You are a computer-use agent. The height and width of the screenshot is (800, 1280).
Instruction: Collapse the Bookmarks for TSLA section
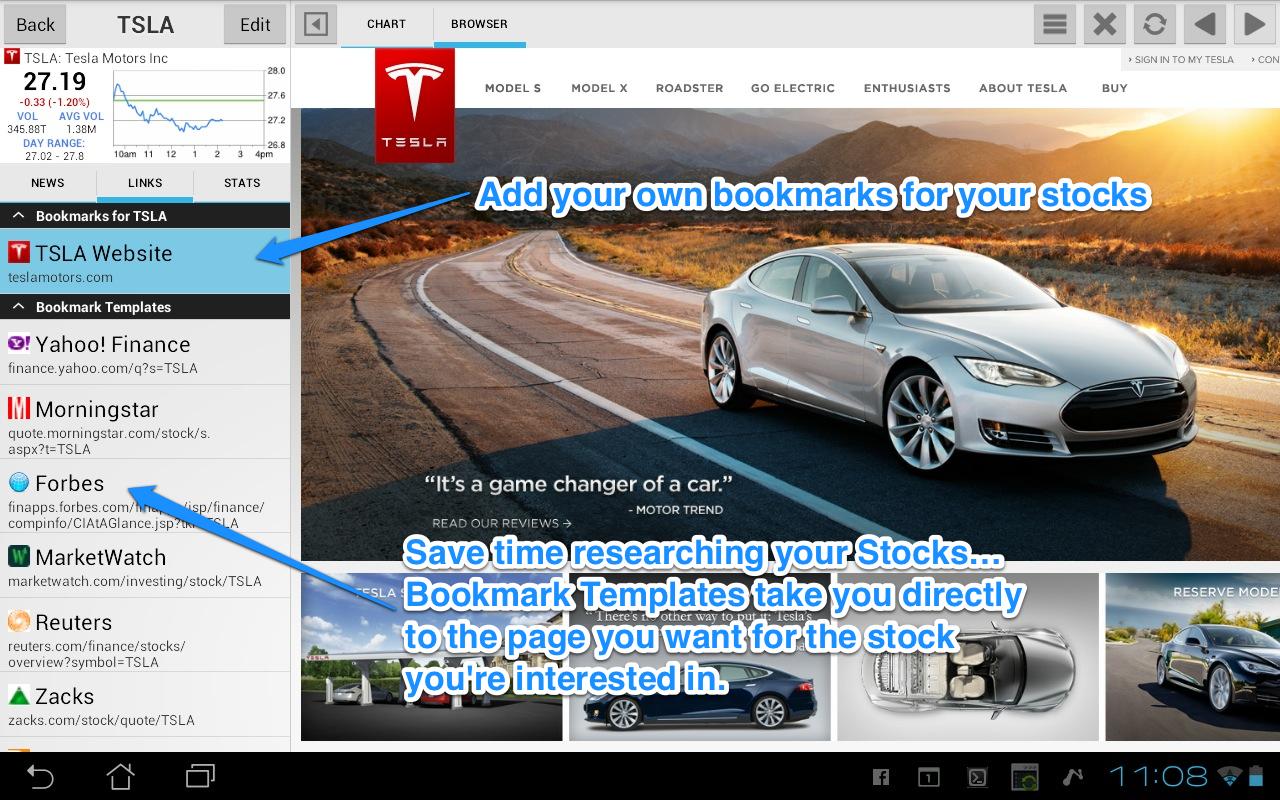coord(145,216)
